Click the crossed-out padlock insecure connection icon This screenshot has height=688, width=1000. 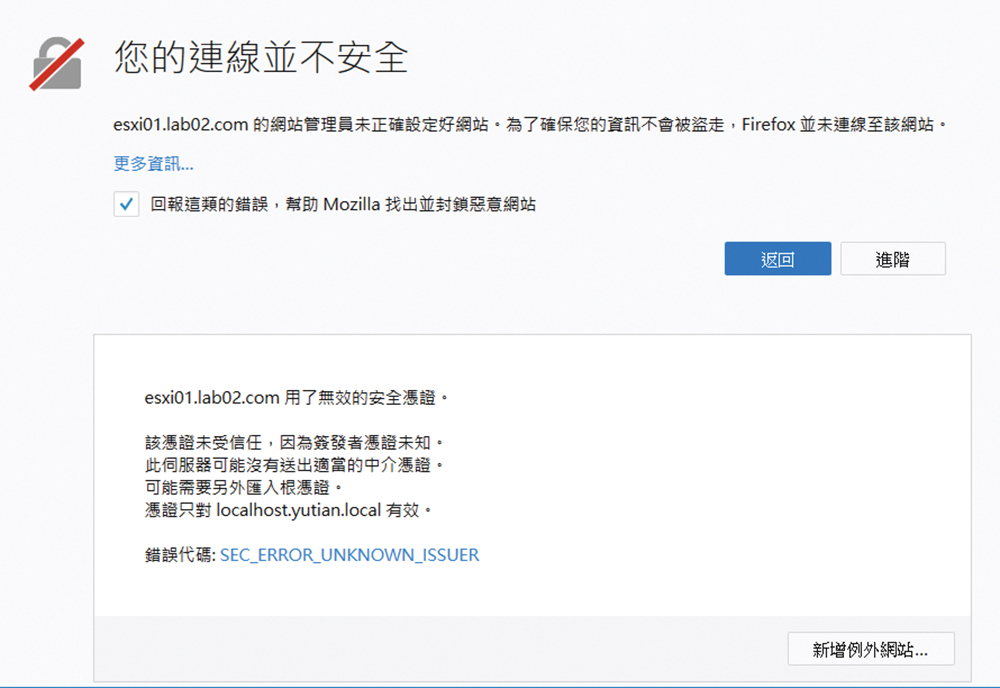[57, 64]
